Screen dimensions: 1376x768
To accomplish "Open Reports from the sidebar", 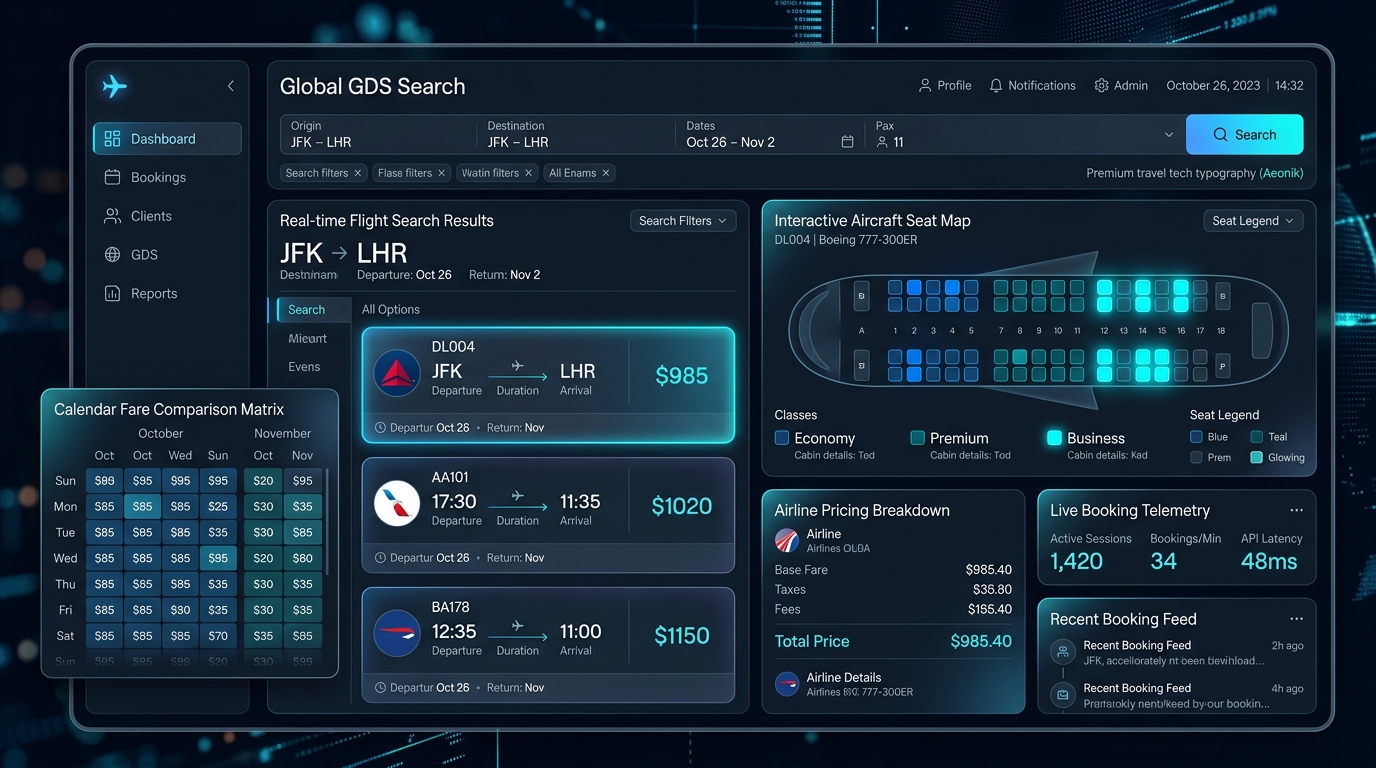I will click(x=167, y=294).
